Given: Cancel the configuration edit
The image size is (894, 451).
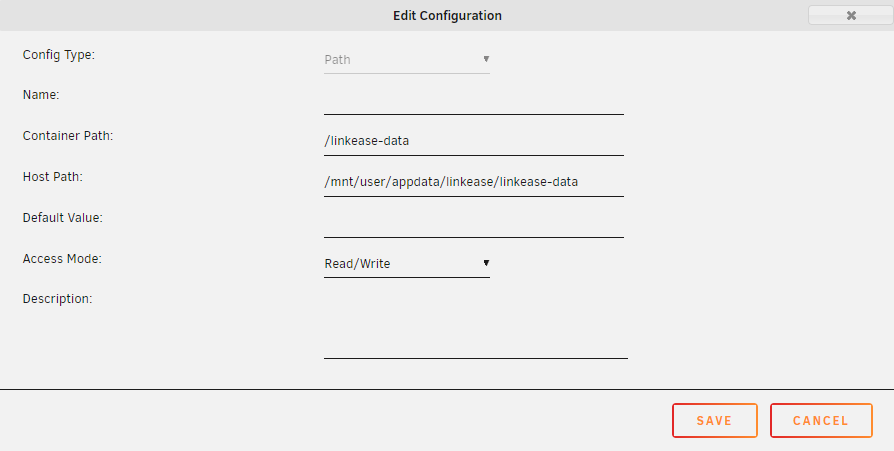Looking at the screenshot, I should click(x=821, y=421).
